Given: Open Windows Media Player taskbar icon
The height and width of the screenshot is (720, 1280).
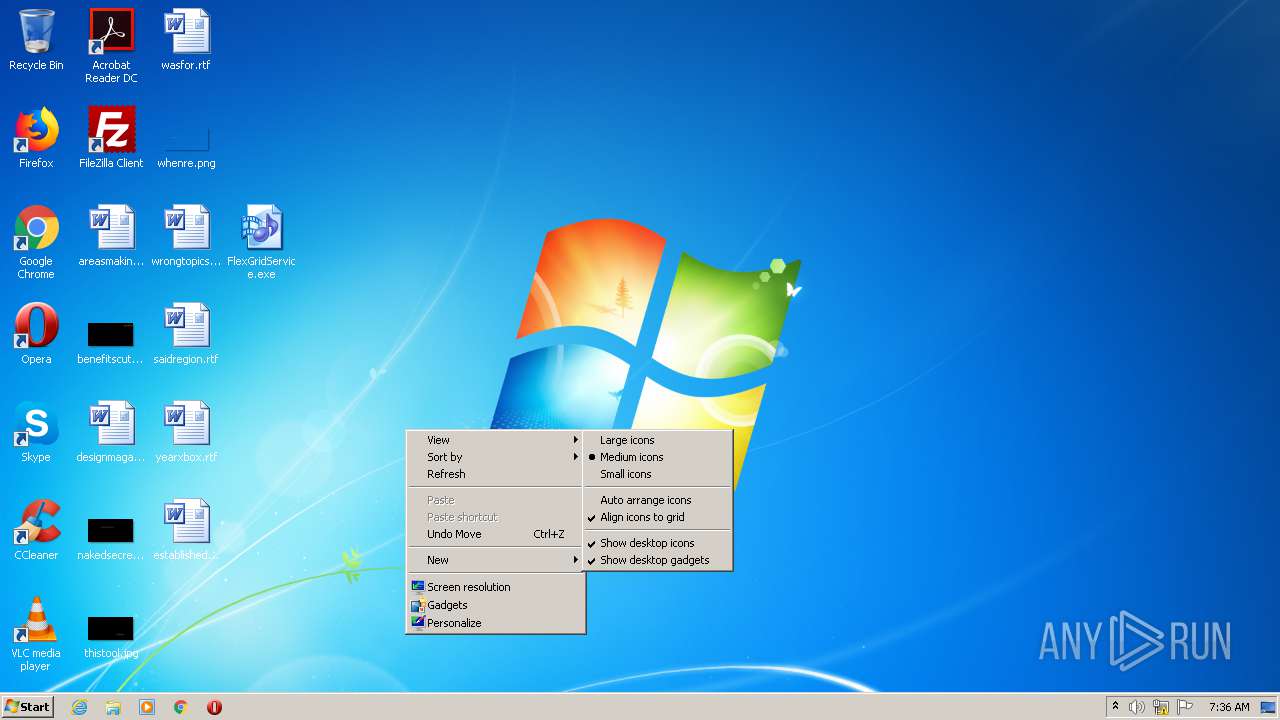Looking at the screenshot, I should pyautogui.click(x=147, y=707).
